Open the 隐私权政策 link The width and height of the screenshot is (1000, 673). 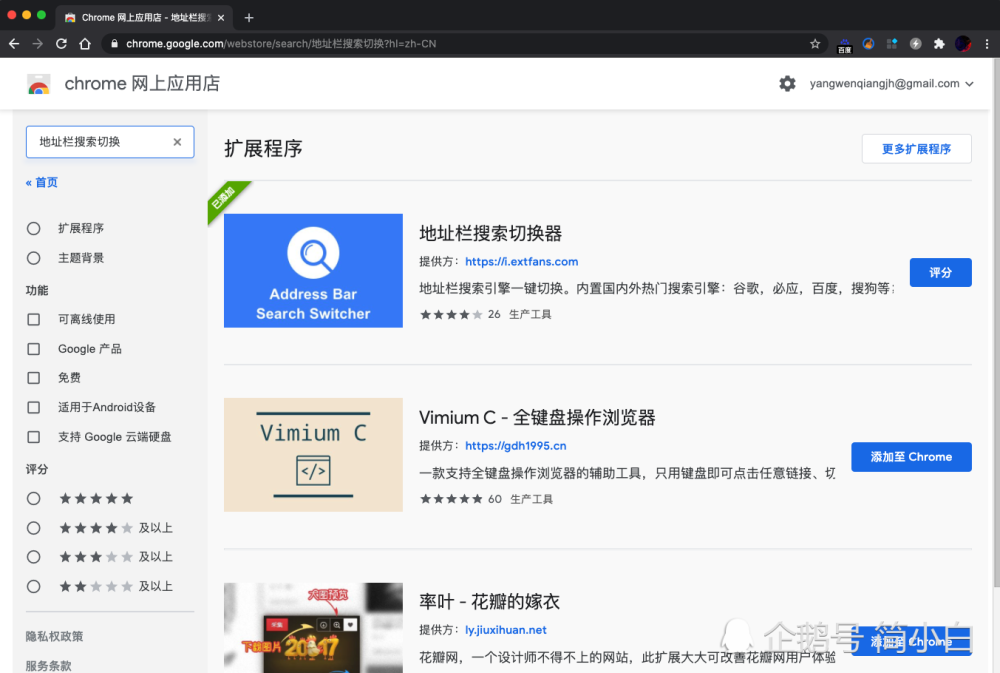(x=54, y=636)
